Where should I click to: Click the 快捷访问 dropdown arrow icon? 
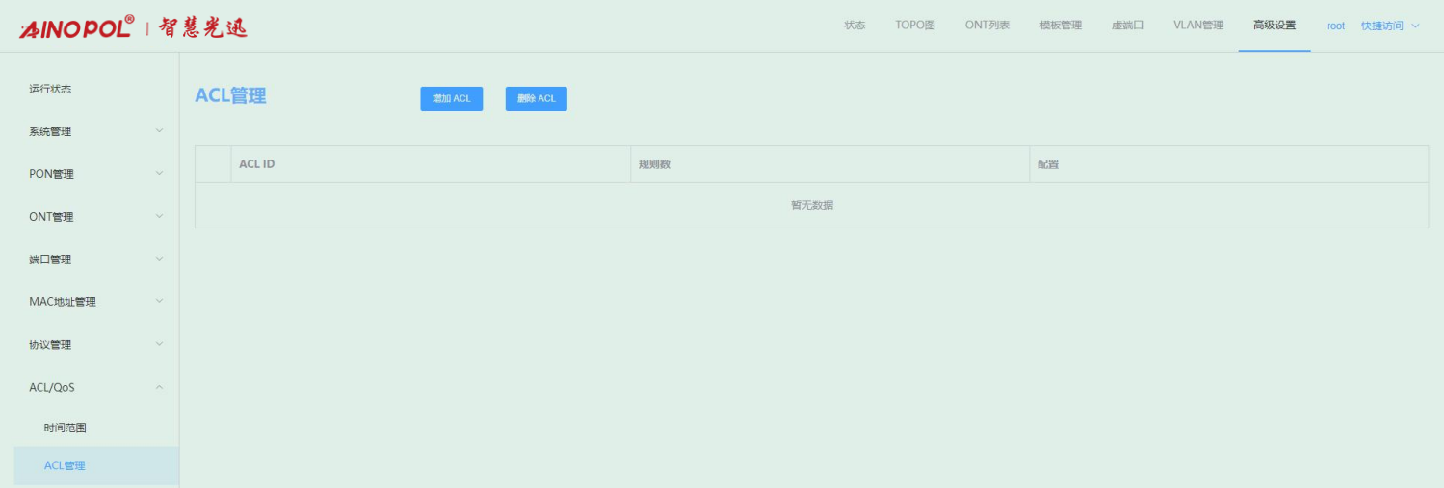pos(1415,26)
